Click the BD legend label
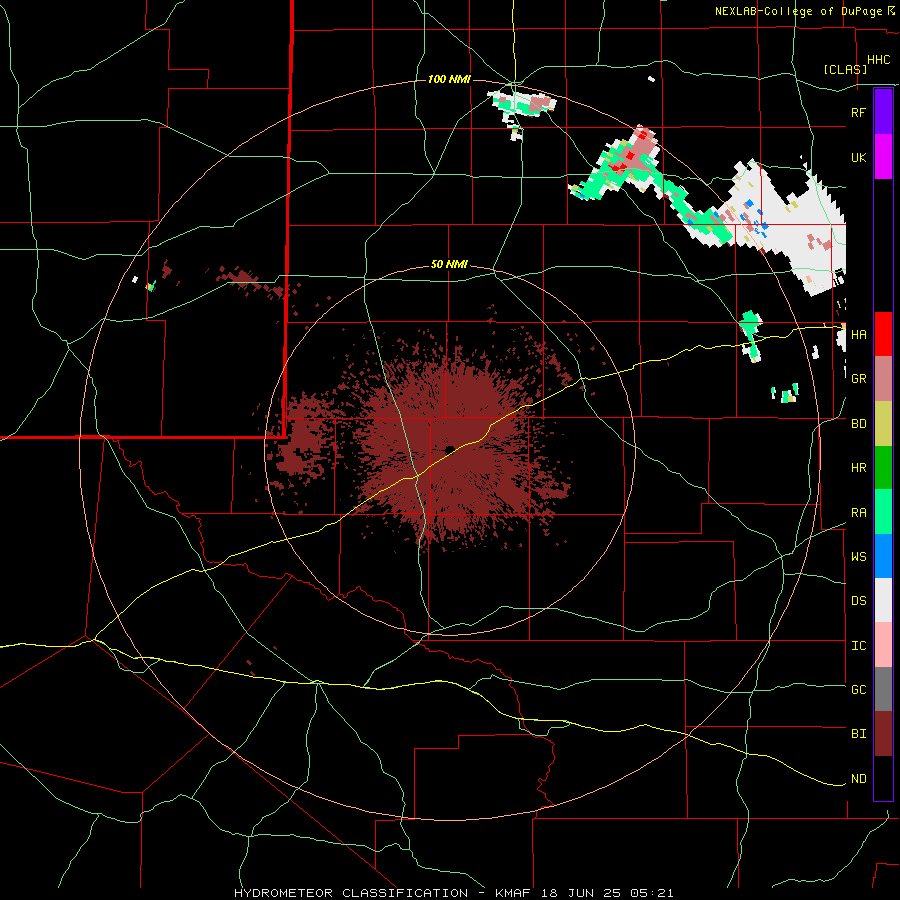Image resolution: width=900 pixels, height=900 pixels. coord(858,424)
